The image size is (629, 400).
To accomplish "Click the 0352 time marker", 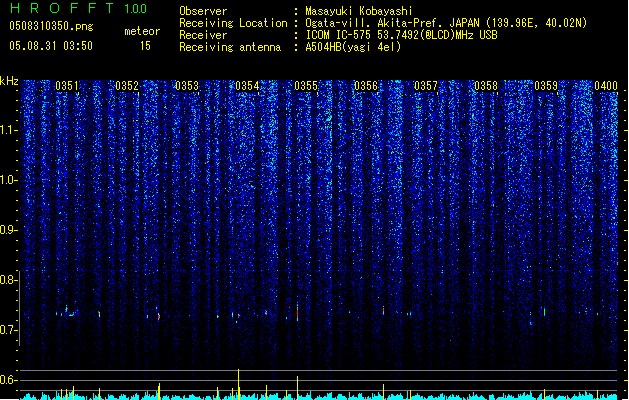I will click(127, 86).
